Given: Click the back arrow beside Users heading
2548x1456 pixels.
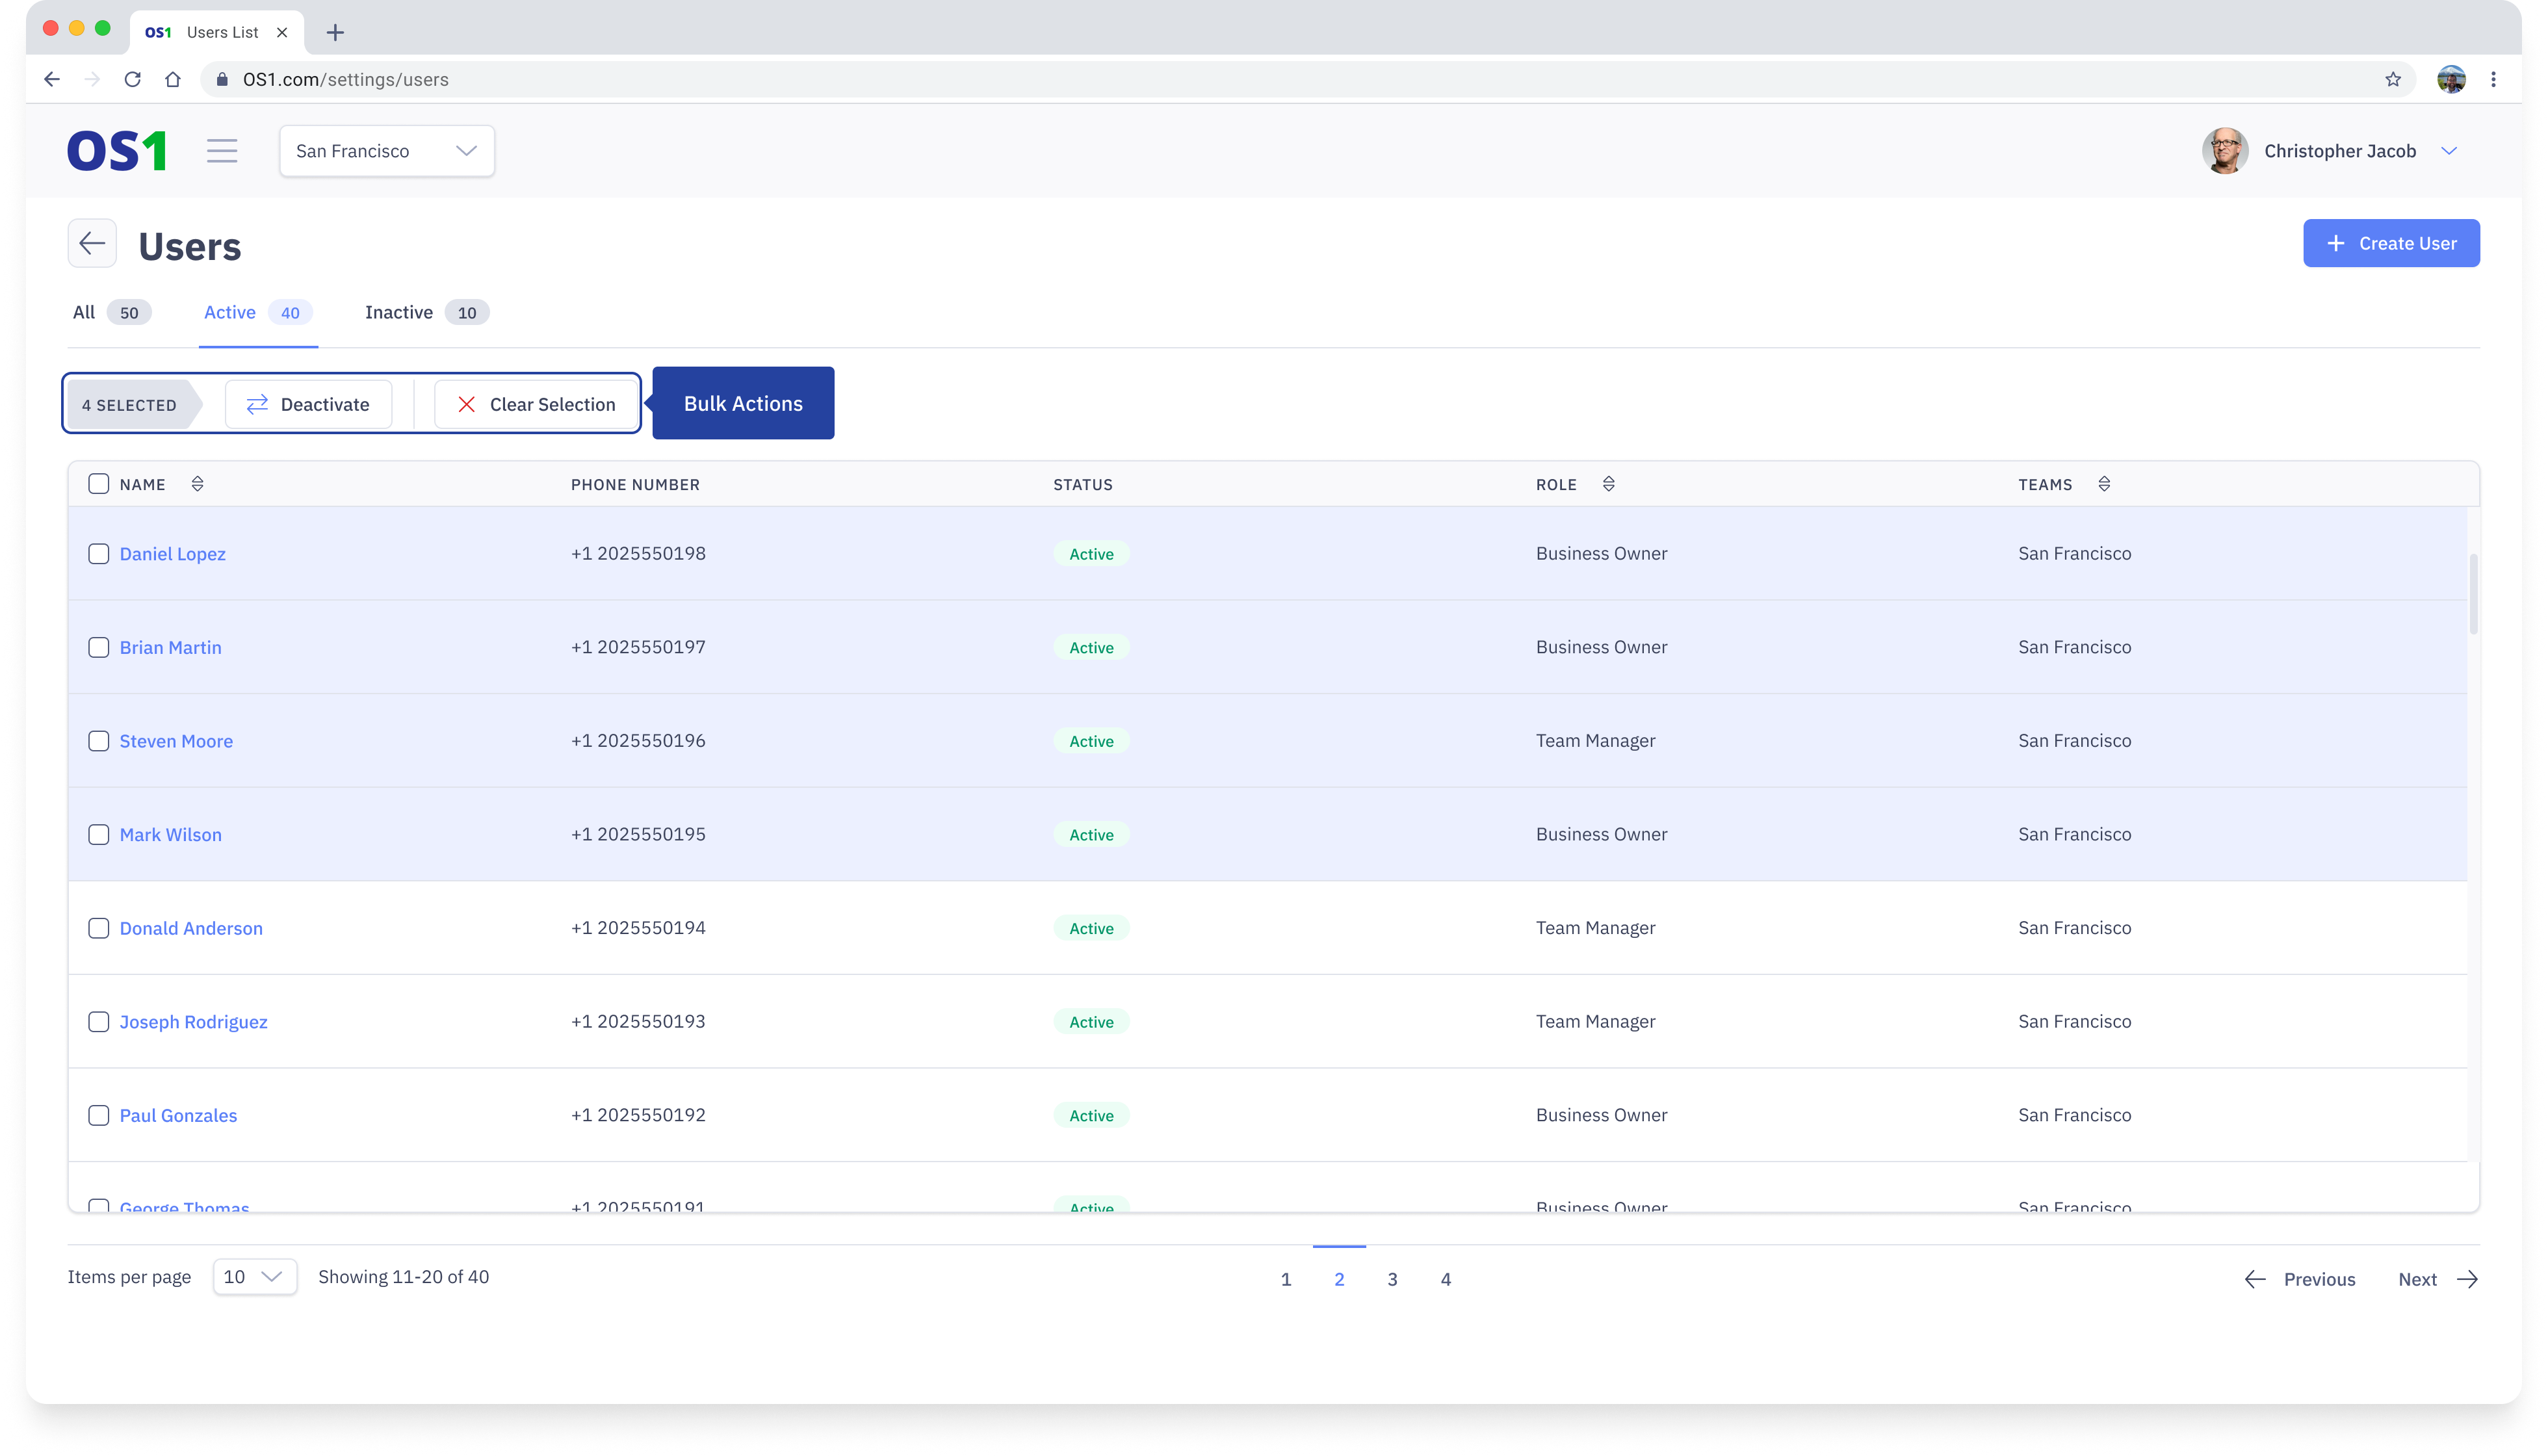Looking at the screenshot, I should (92, 243).
